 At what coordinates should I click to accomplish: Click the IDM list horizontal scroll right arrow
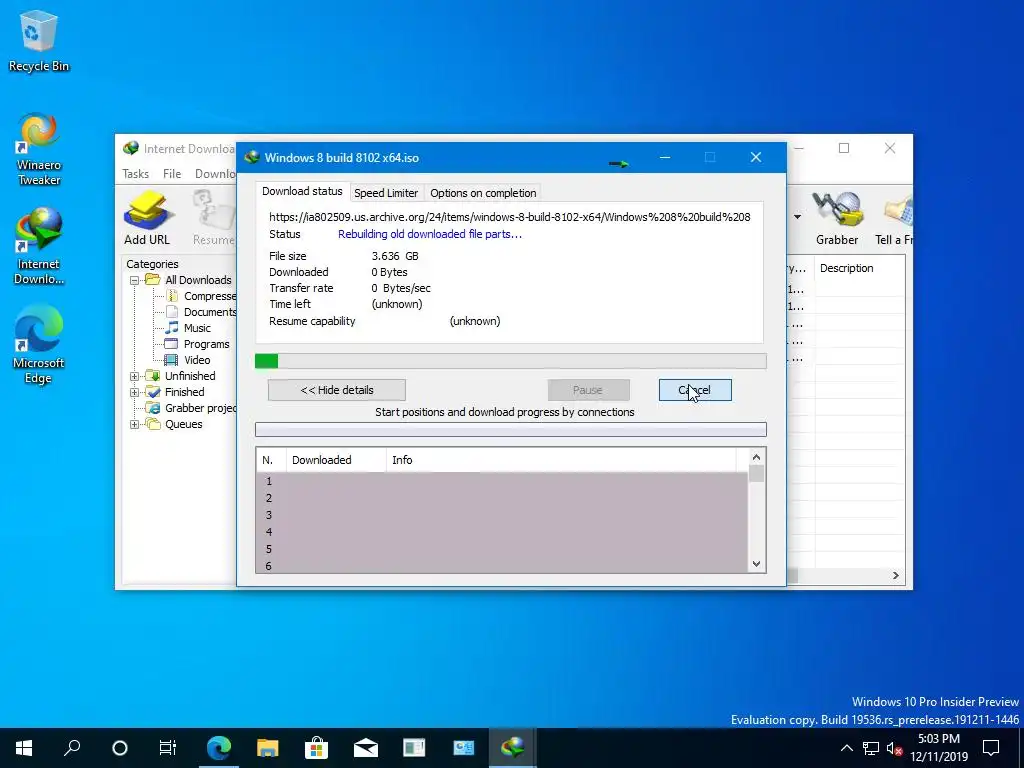[896, 575]
